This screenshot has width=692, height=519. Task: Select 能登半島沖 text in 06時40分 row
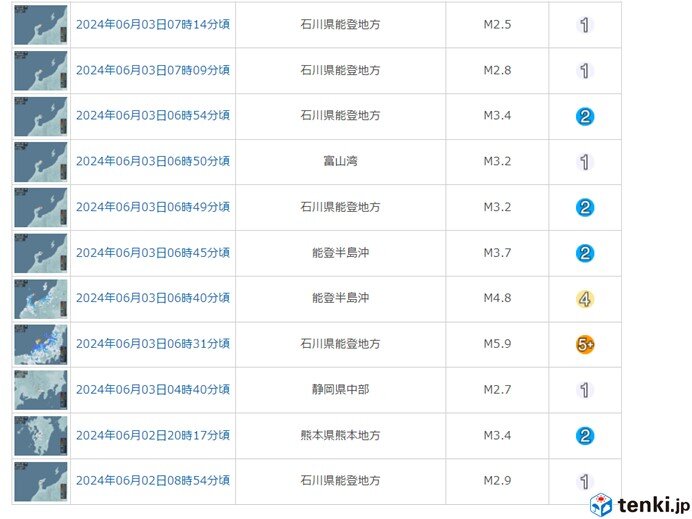pyautogui.click(x=340, y=298)
